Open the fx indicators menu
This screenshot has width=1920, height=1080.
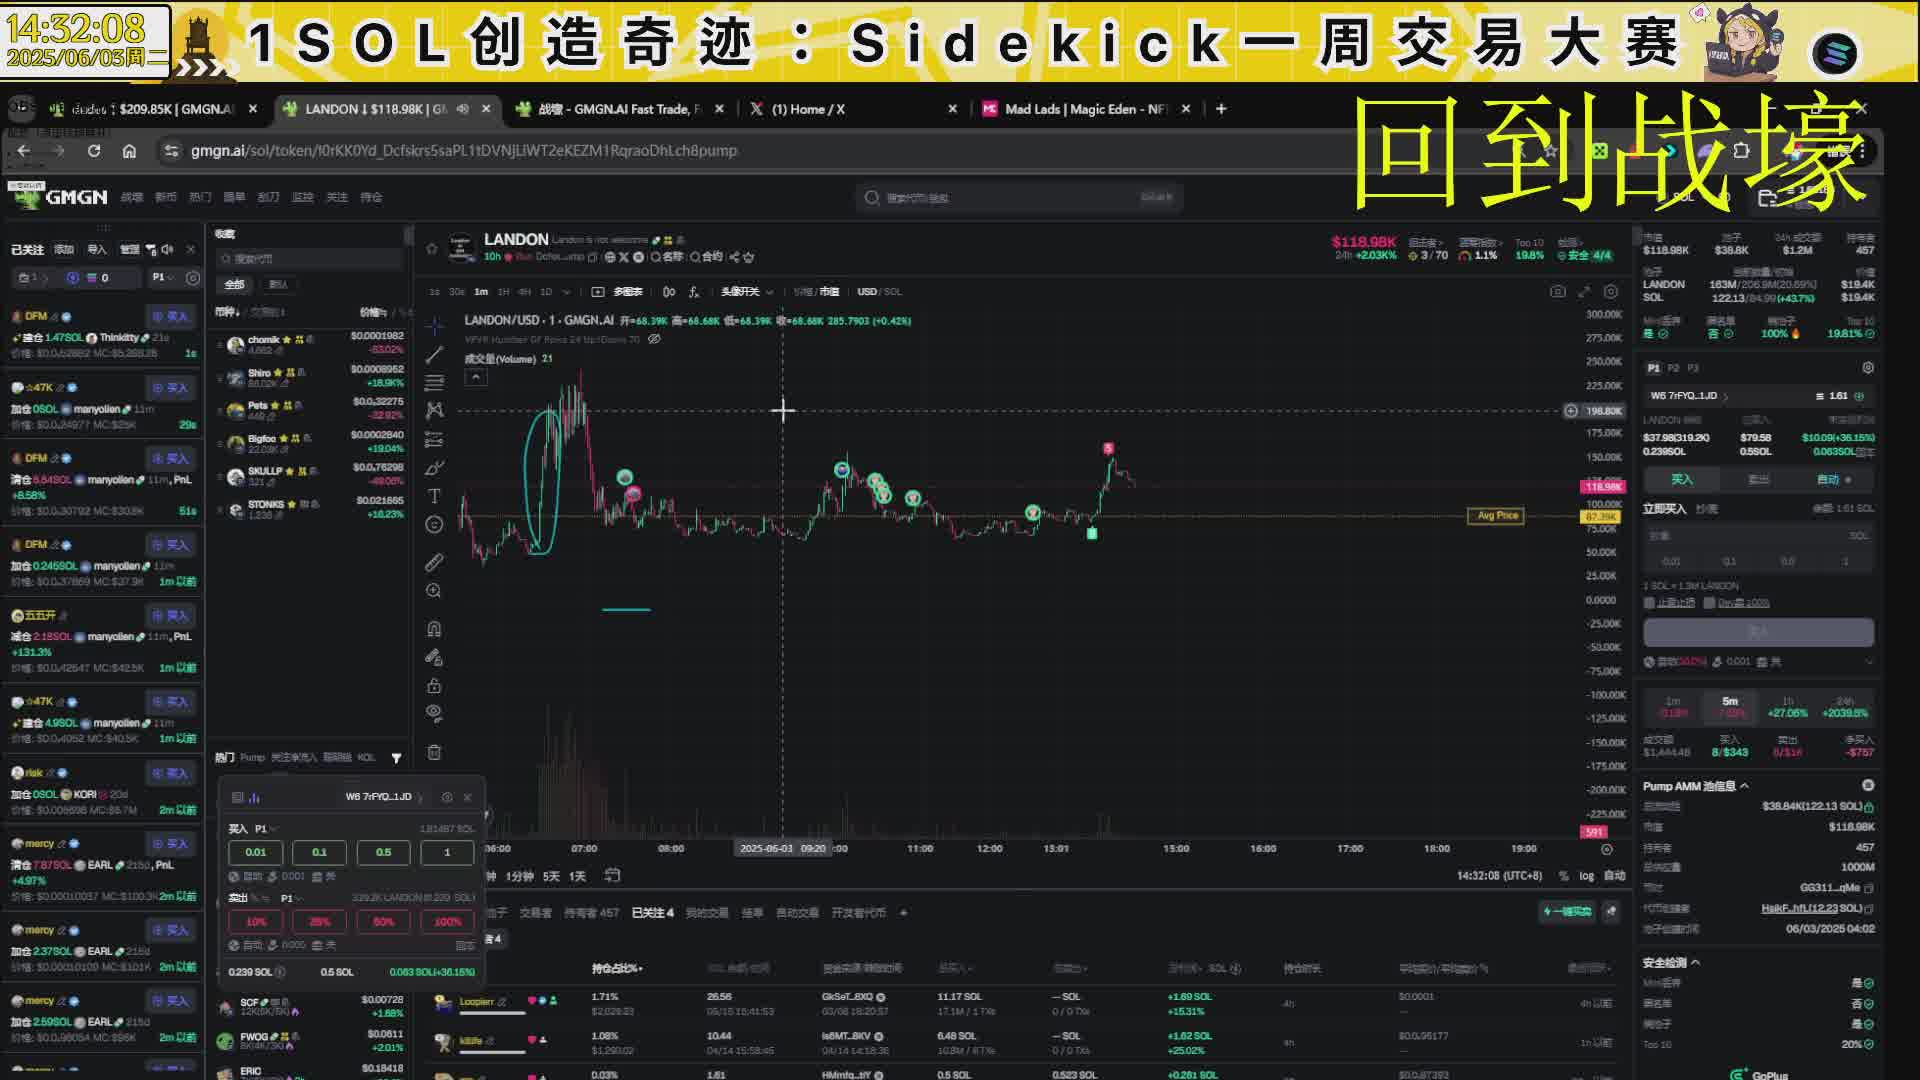tap(694, 292)
